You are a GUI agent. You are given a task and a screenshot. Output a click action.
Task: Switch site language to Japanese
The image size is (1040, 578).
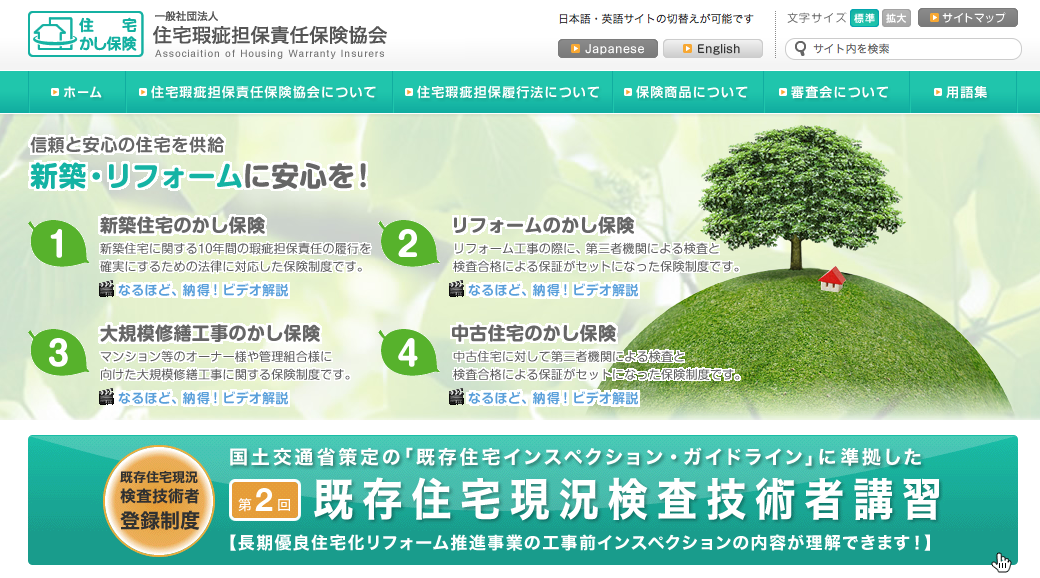click(608, 49)
